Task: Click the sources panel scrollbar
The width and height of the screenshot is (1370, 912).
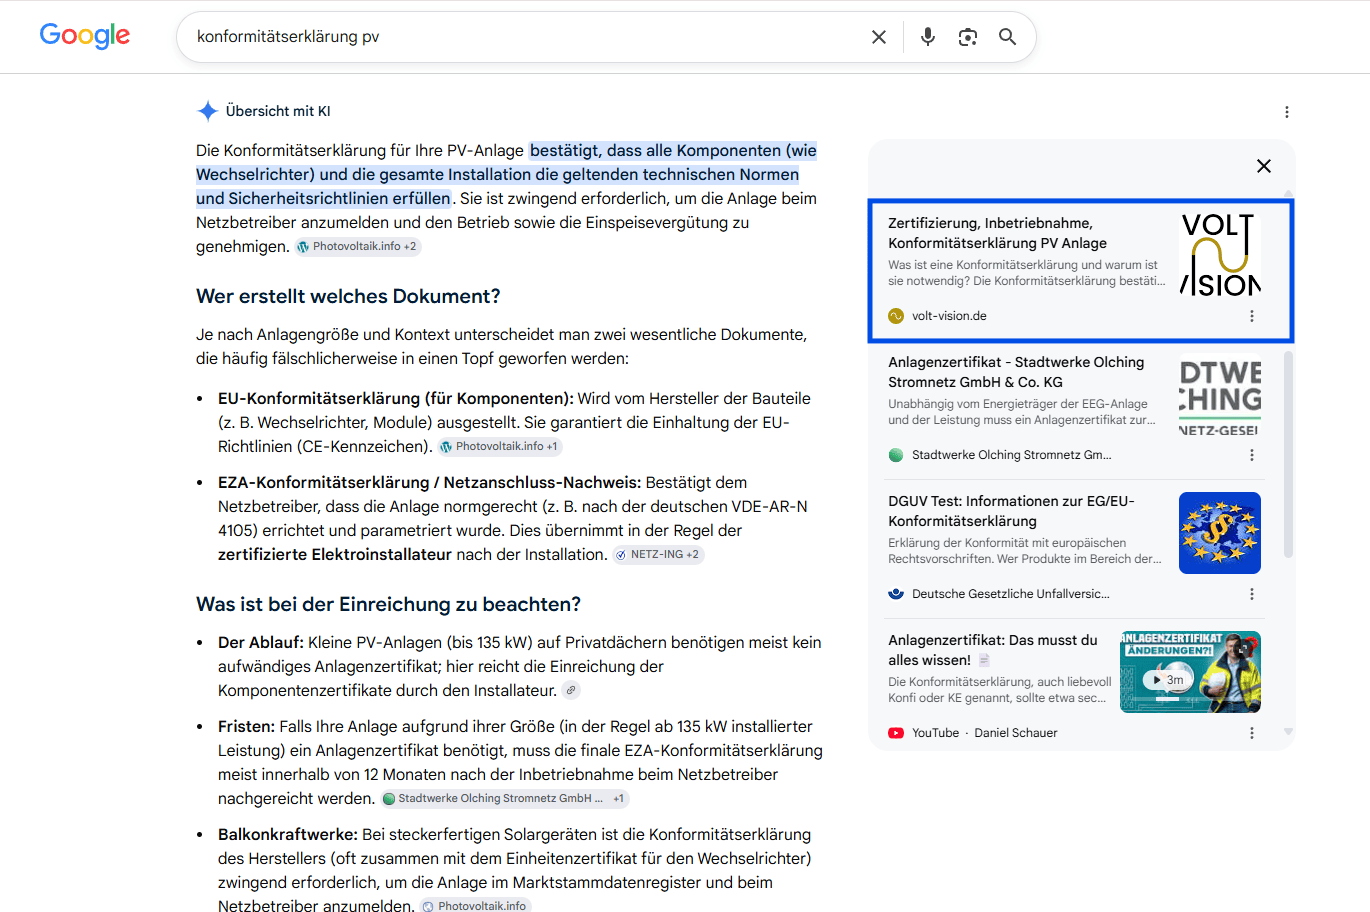Action: [1288, 453]
